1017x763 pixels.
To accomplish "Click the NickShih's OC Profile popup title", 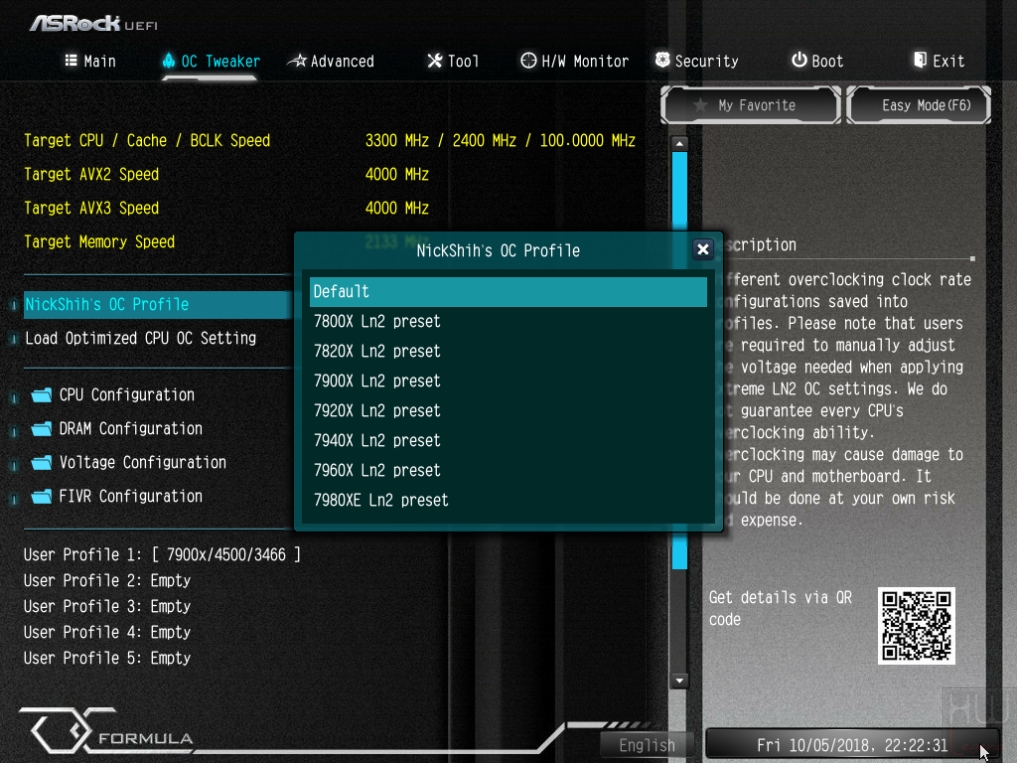I will click(498, 250).
